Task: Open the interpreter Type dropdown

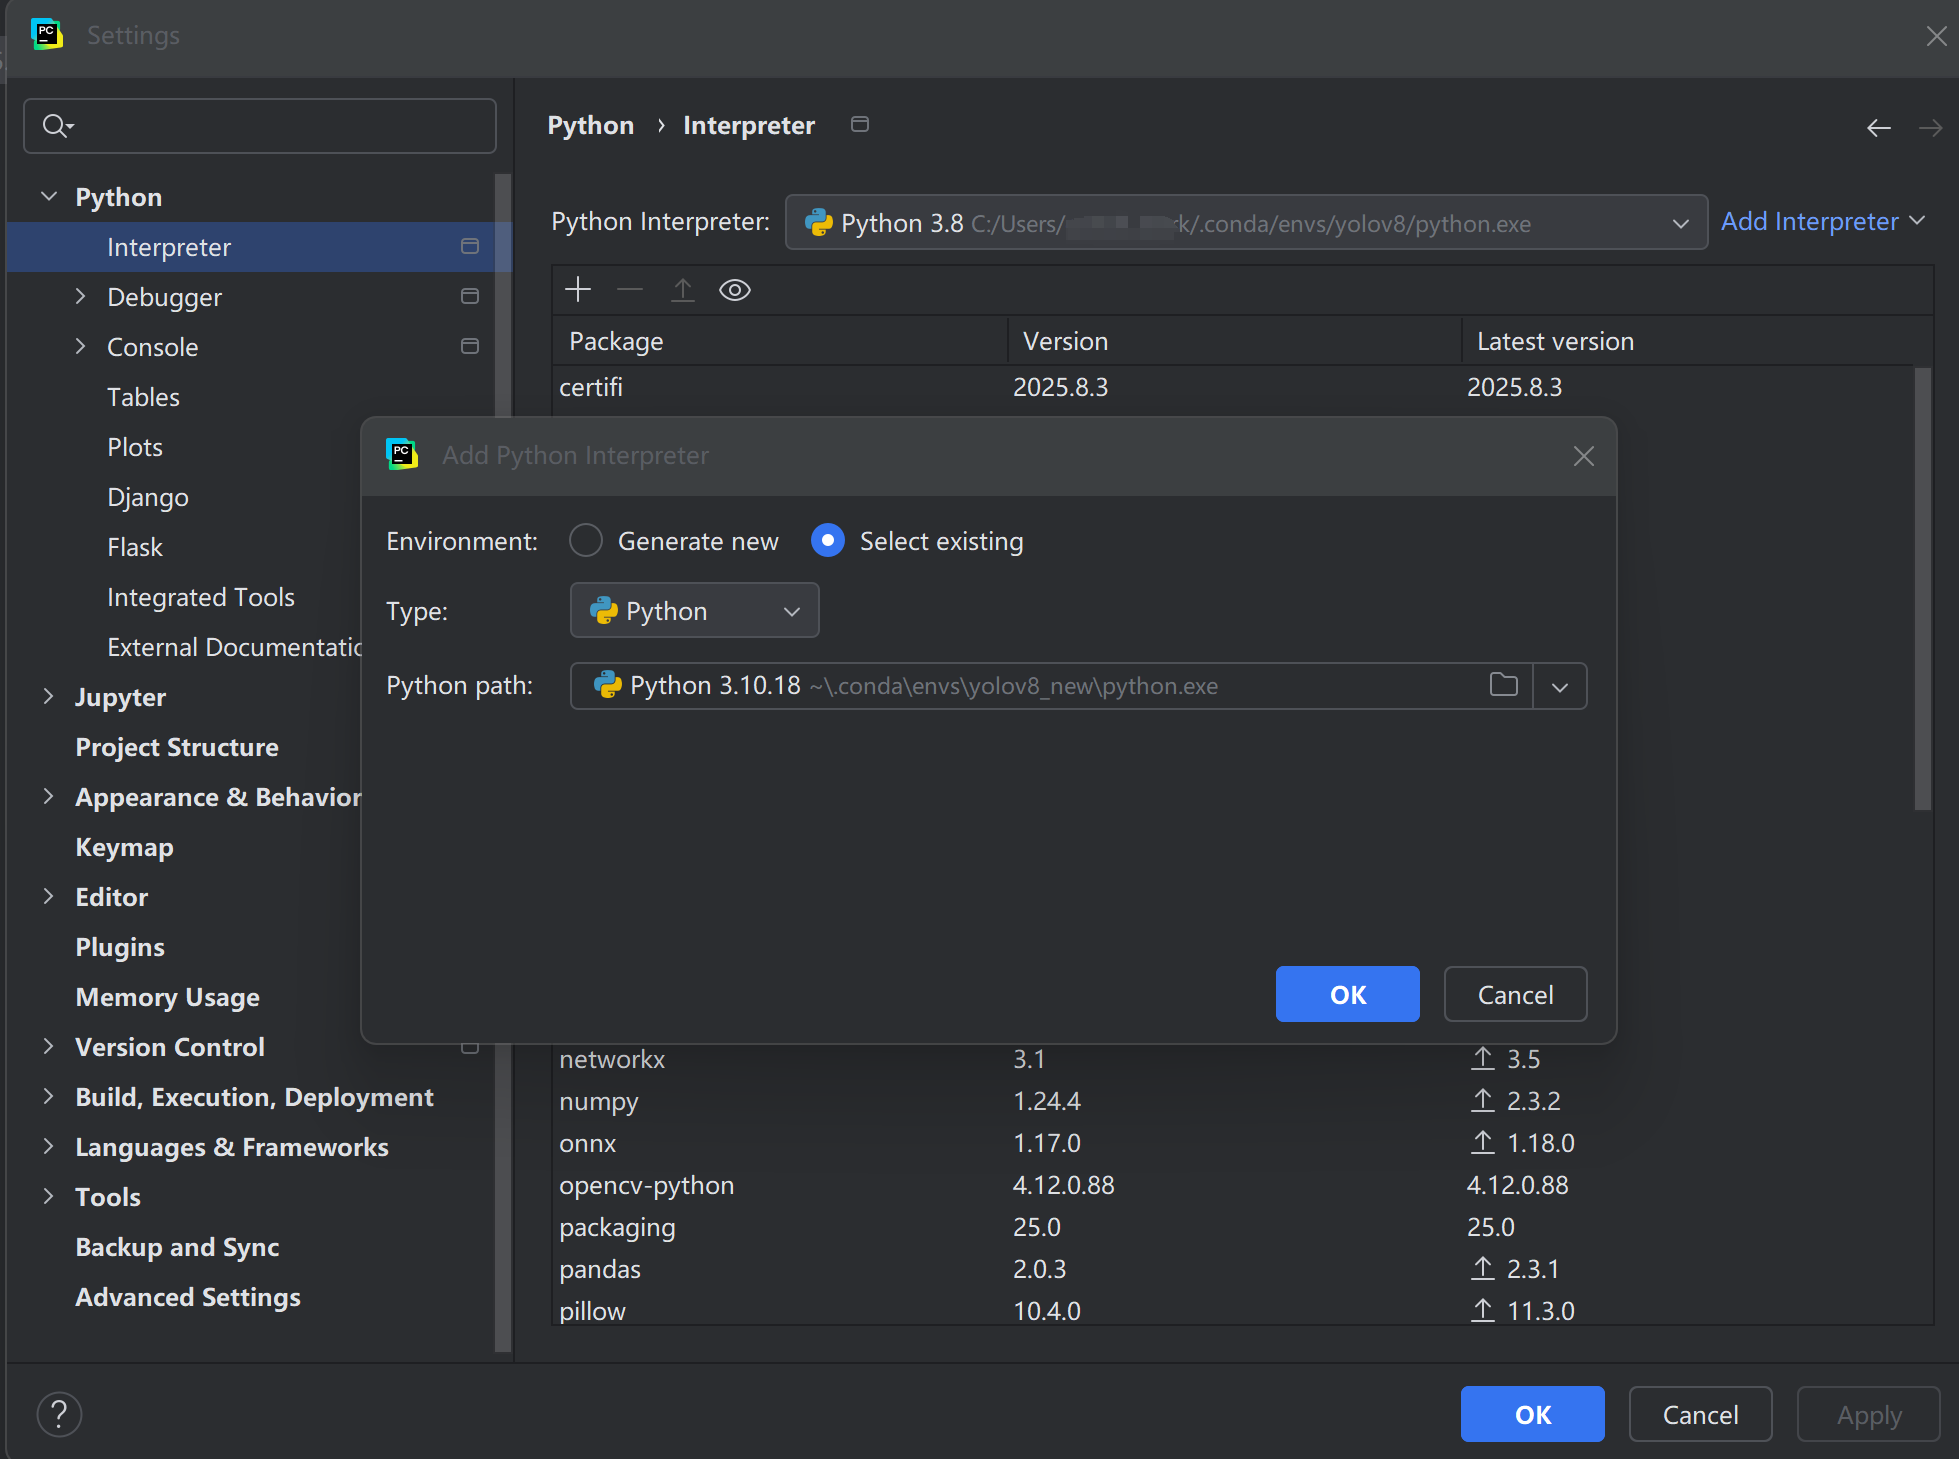Action: coord(790,610)
